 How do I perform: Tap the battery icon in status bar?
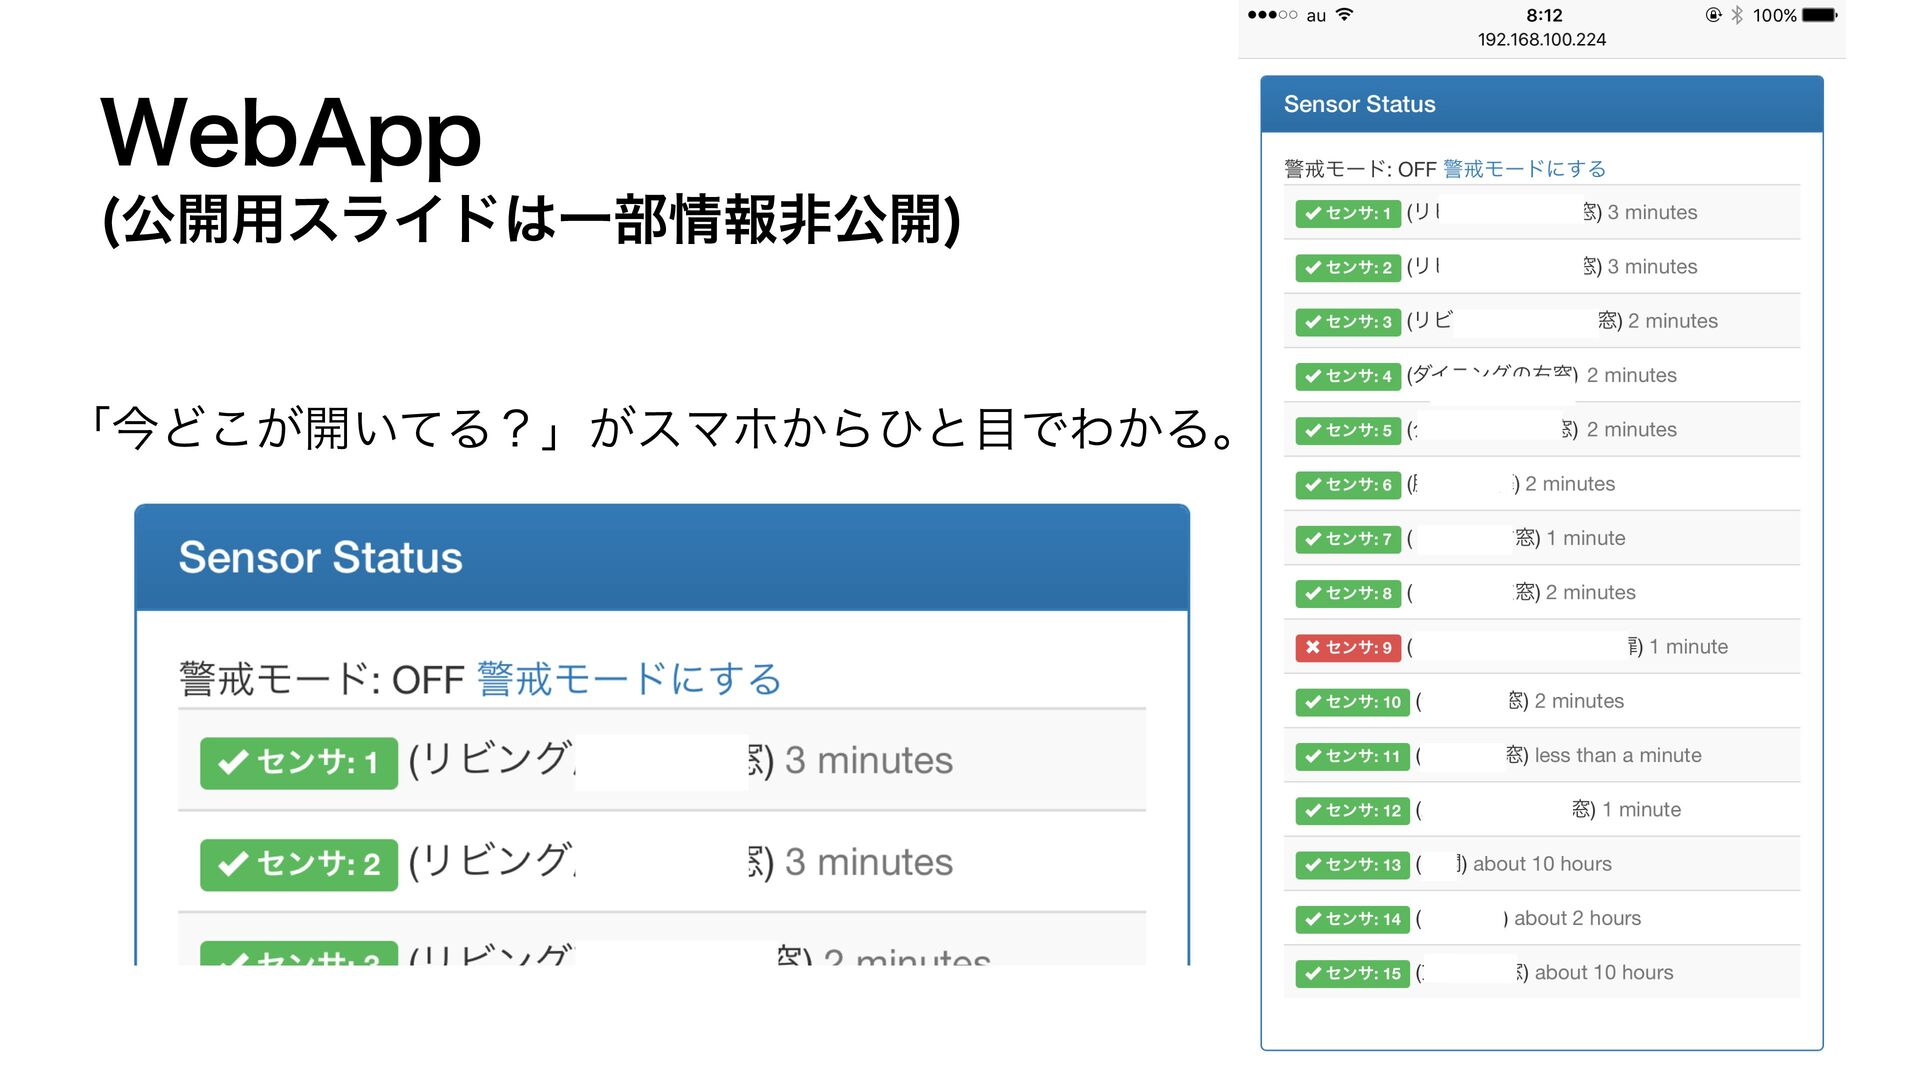(x=1819, y=15)
